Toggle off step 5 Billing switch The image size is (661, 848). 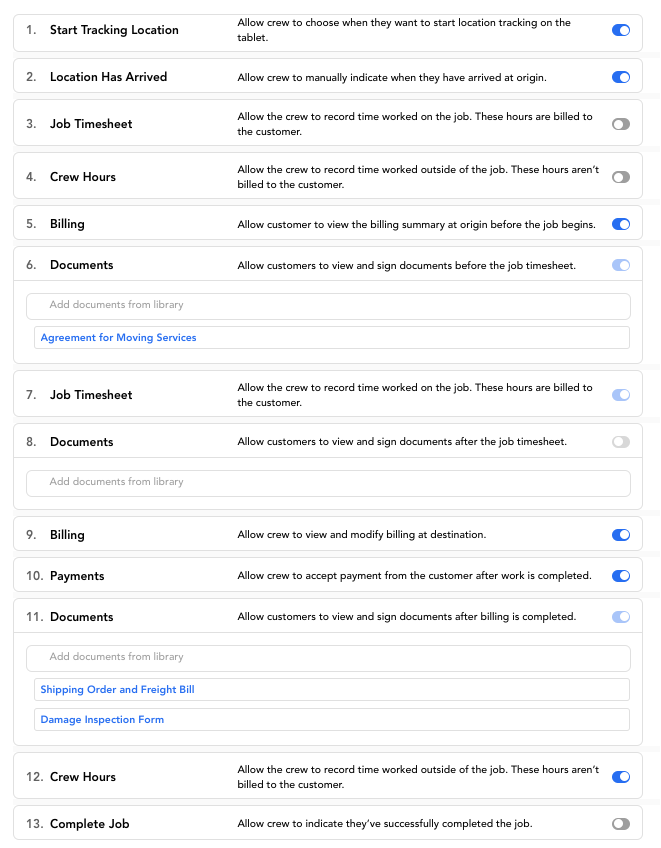pos(620,224)
